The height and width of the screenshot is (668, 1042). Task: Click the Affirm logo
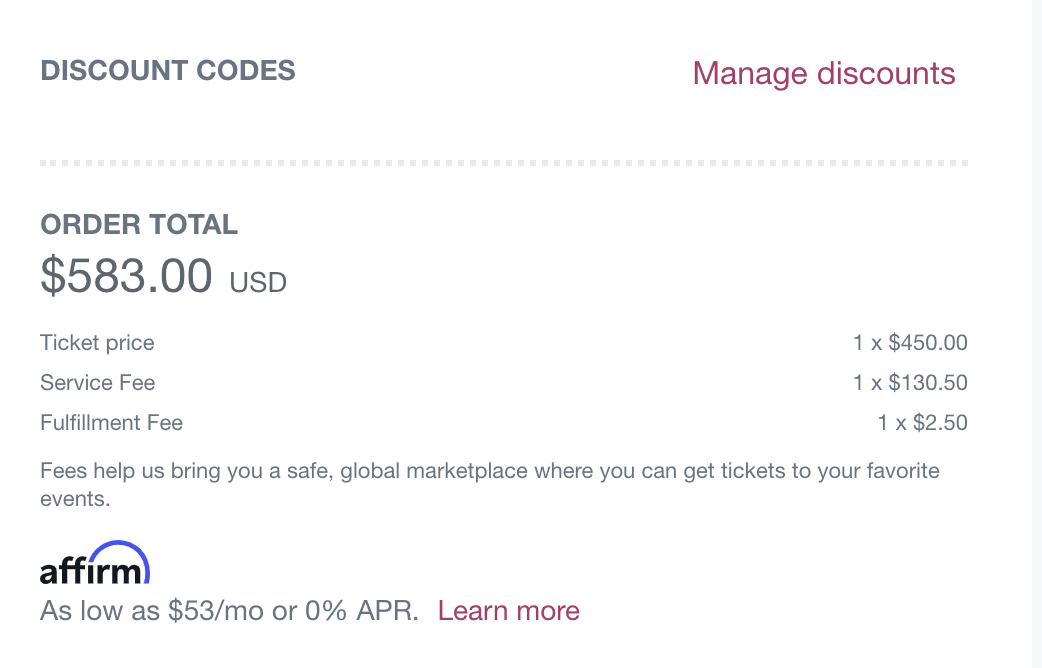coord(94,567)
